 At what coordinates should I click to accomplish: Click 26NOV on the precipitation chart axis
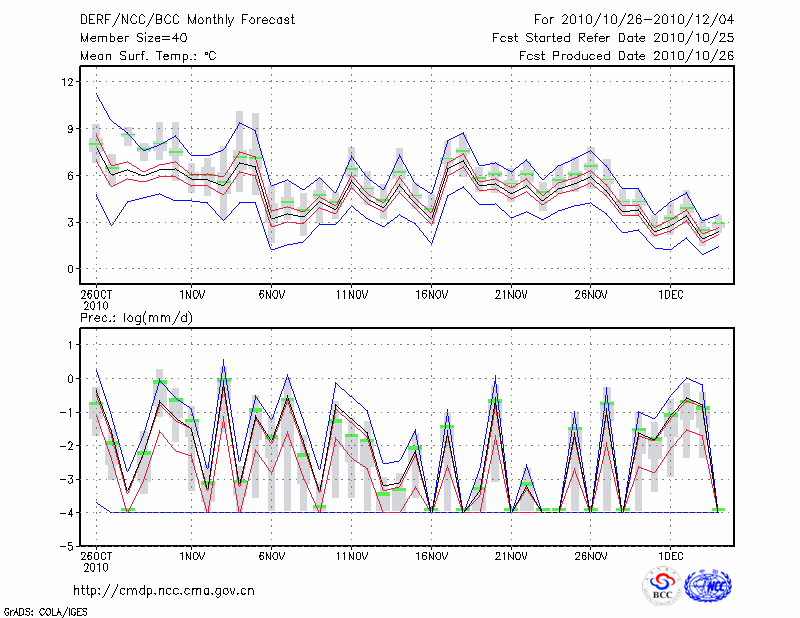pyautogui.click(x=590, y=555)
